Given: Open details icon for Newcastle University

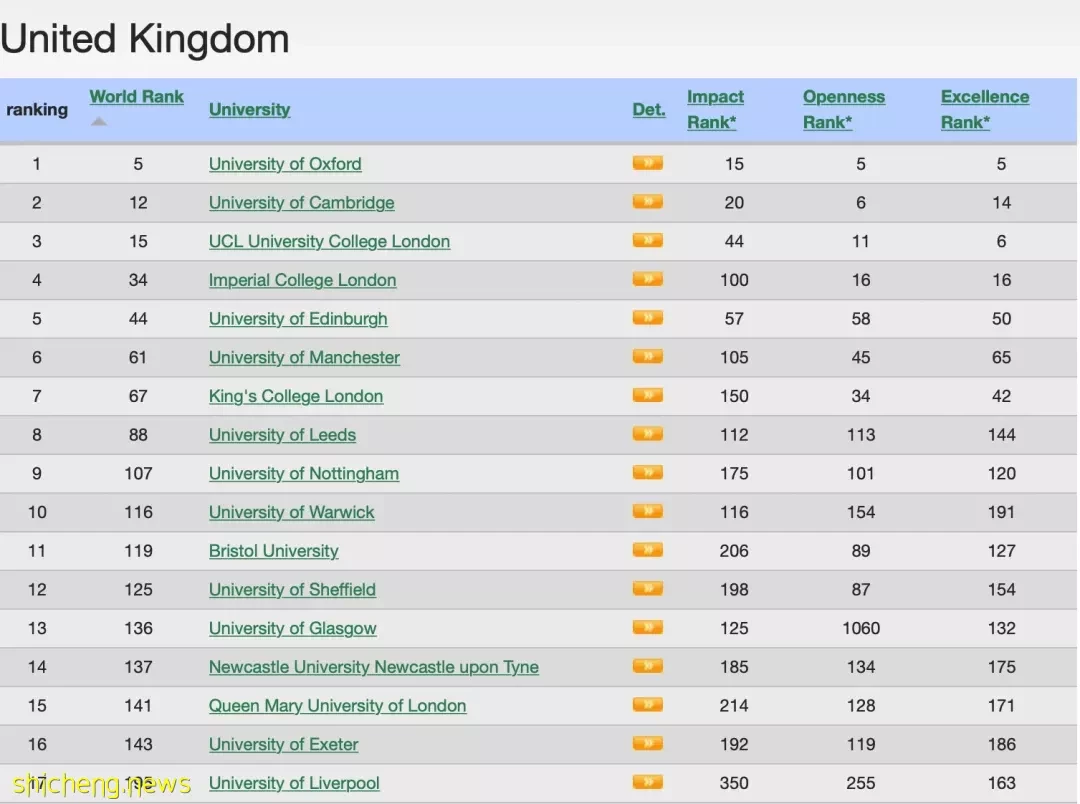Looking at the screenshot, I should 647,666.
